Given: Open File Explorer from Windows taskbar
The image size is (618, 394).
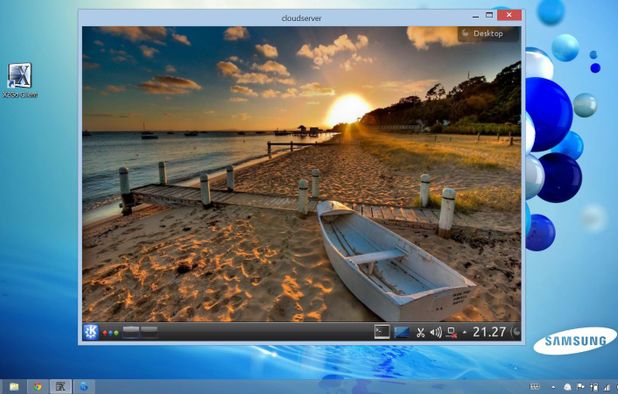Looking at the screenshot, I should pos(14,387).
